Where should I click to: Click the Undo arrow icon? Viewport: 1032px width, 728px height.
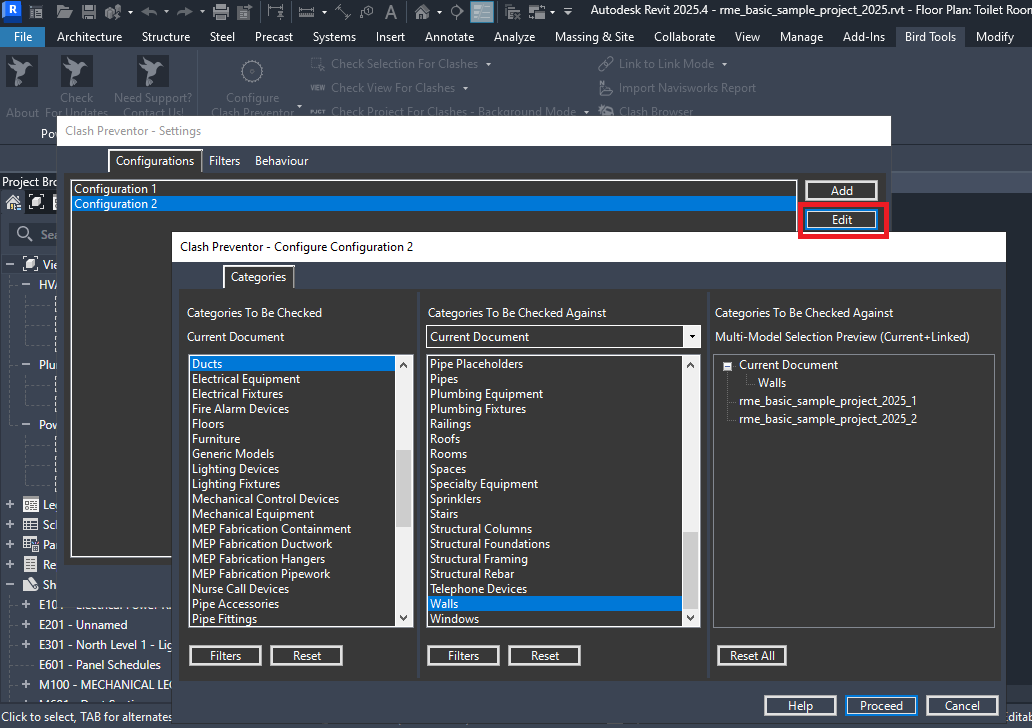tap(149, 12)
